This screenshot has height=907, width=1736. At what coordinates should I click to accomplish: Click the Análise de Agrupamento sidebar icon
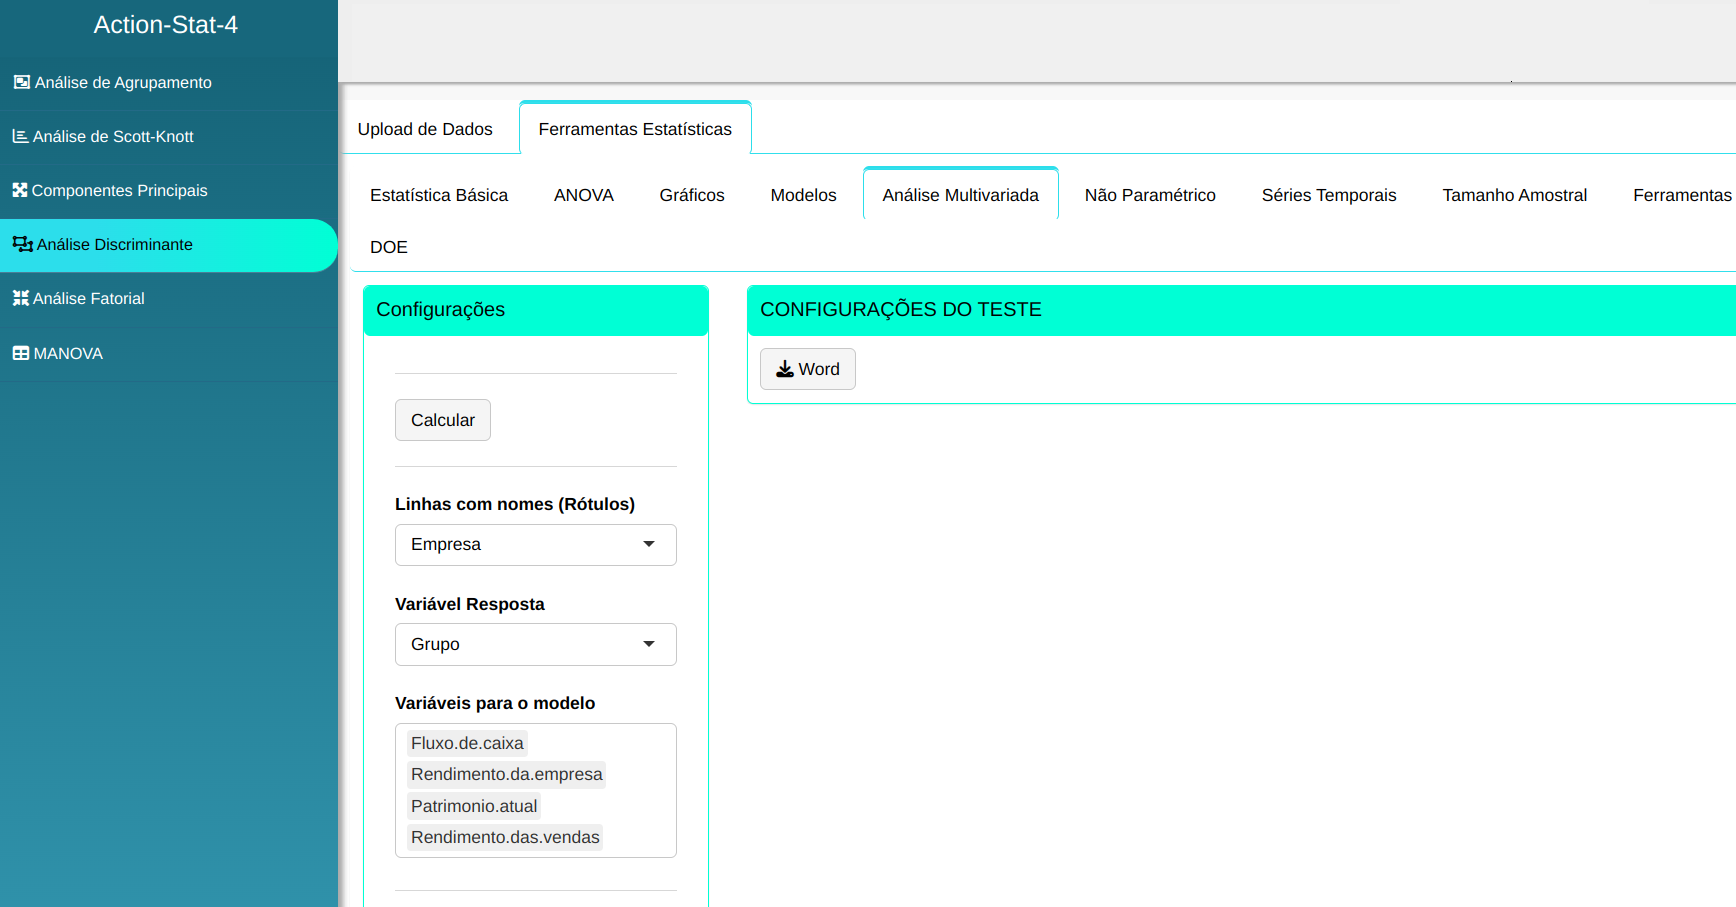[21, 82]
